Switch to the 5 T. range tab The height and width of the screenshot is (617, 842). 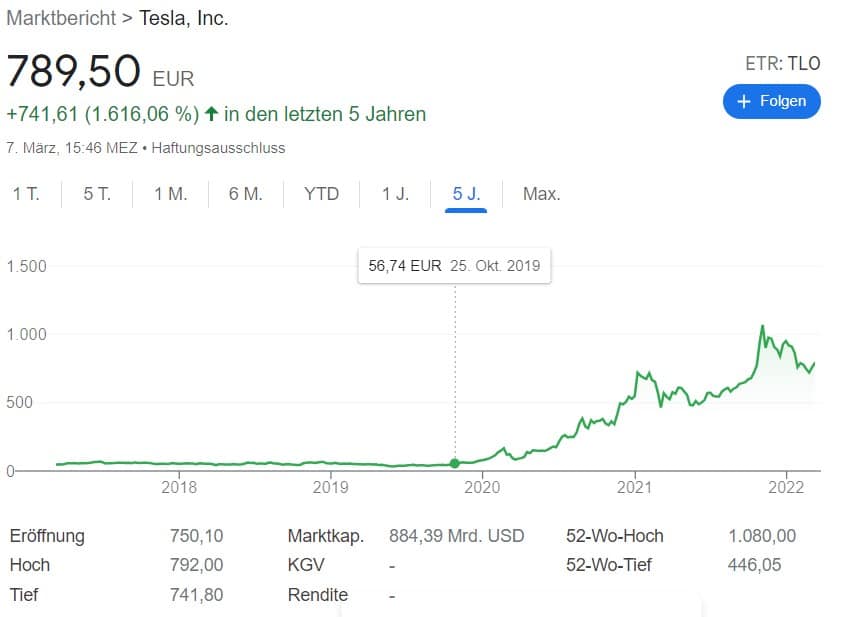[x=97, y=194]
